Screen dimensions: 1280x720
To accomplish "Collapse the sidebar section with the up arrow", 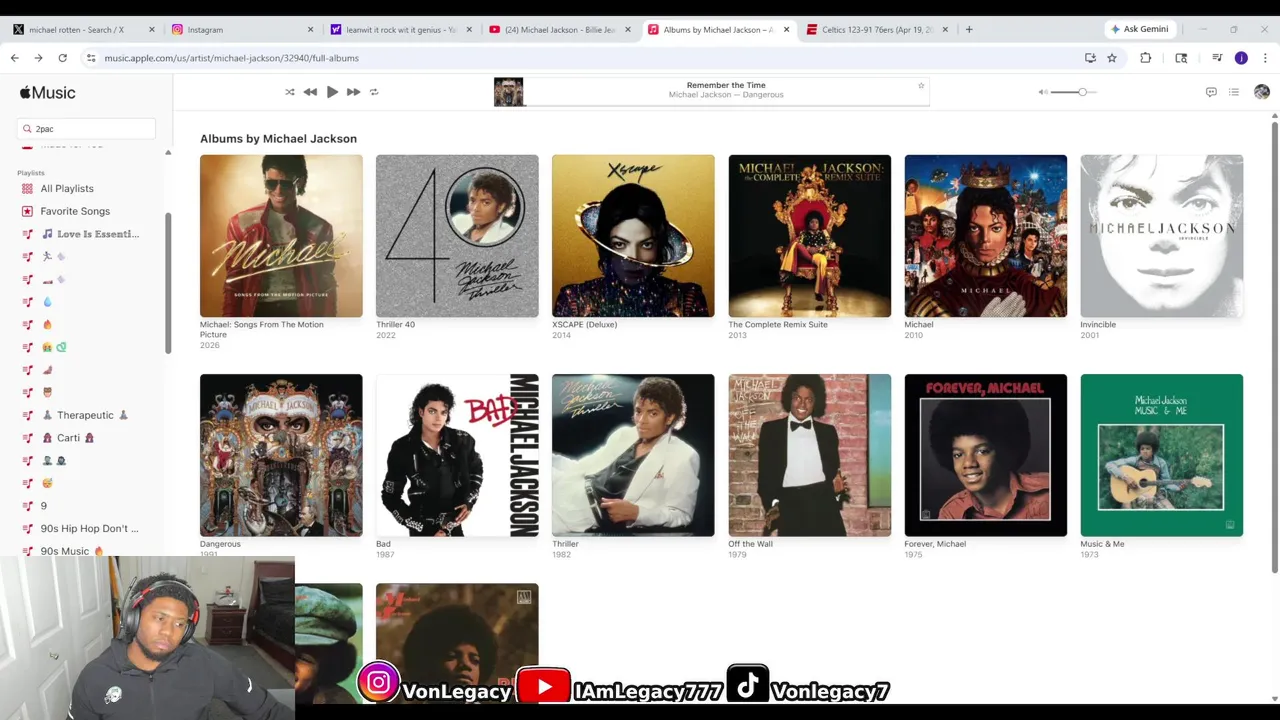I will (168, 152).
